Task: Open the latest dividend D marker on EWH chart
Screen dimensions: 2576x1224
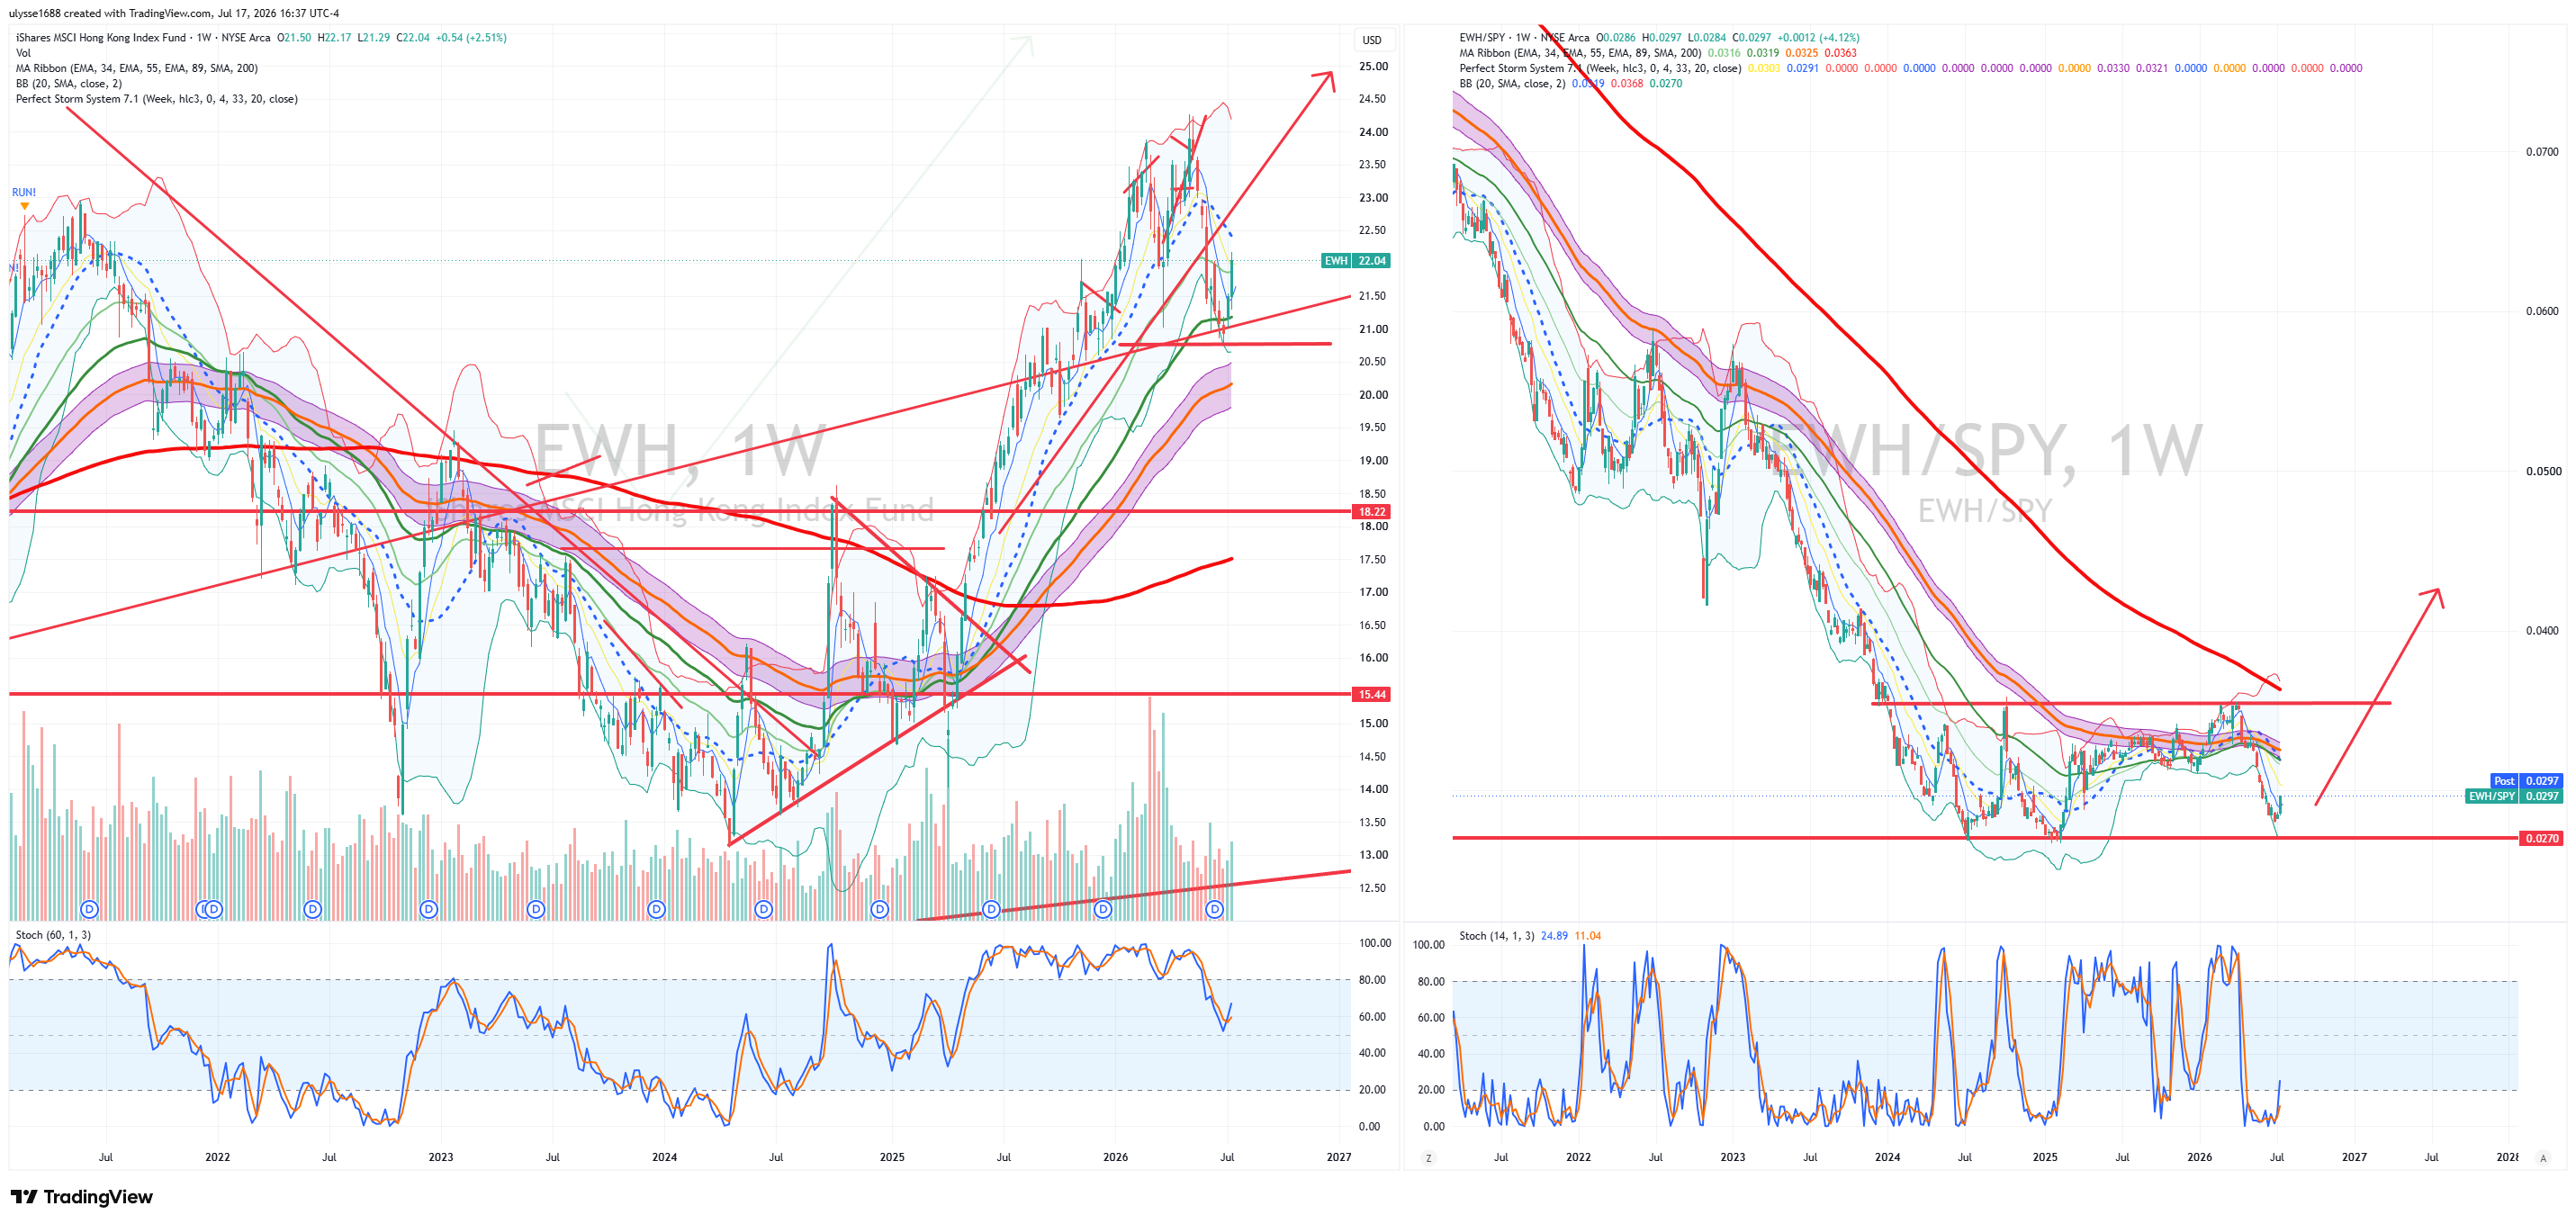Action: coord(1214,909)
